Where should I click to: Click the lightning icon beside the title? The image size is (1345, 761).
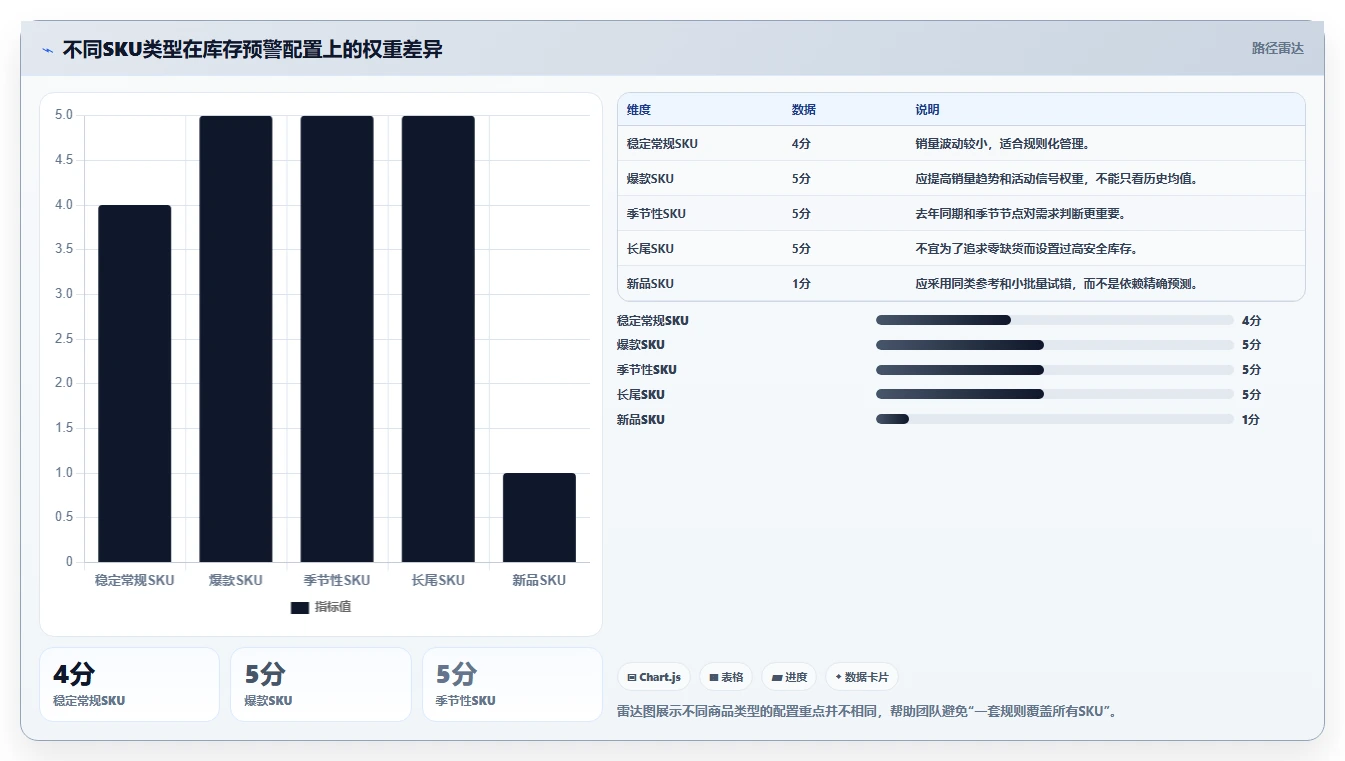[48, 49]
